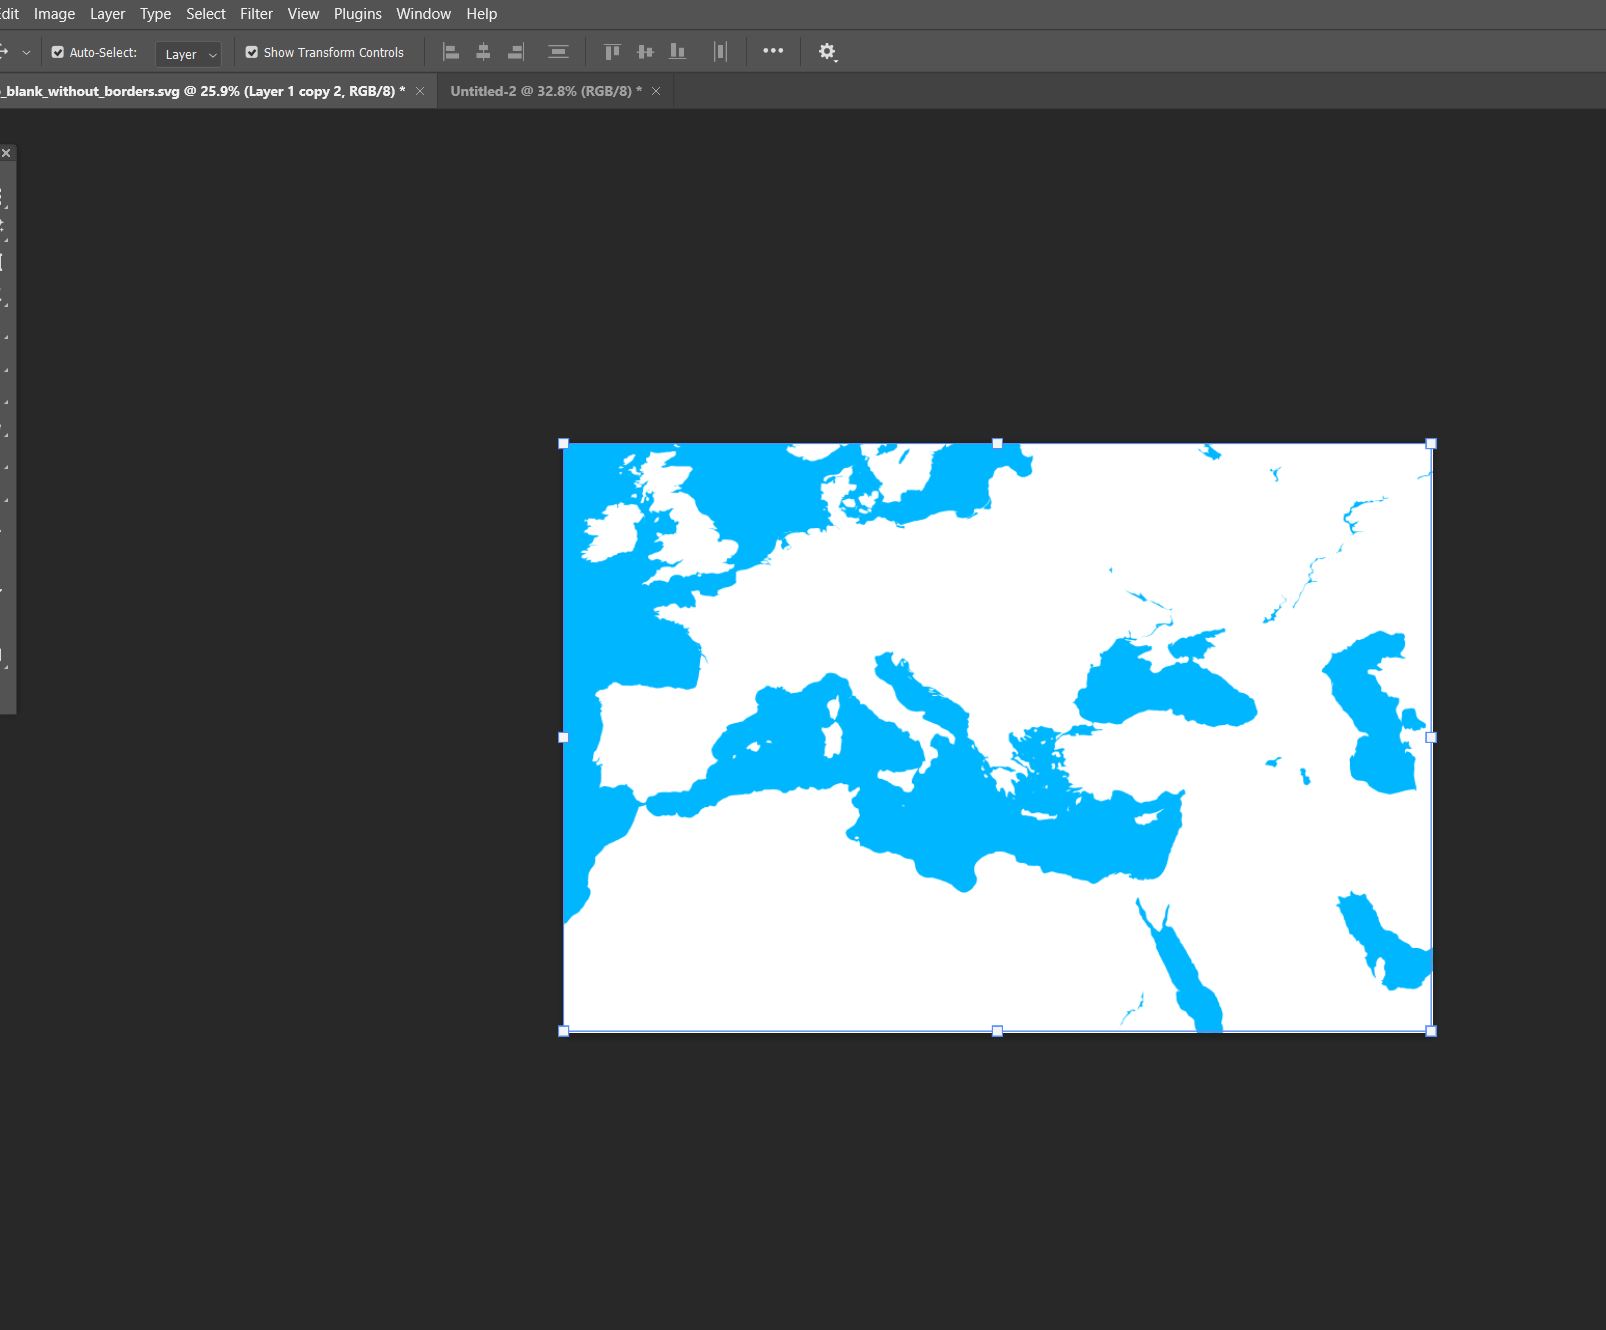Screen dimensions: 1606x1330
Task: Open the gear settings in options bar
Action: coord(827,52)
